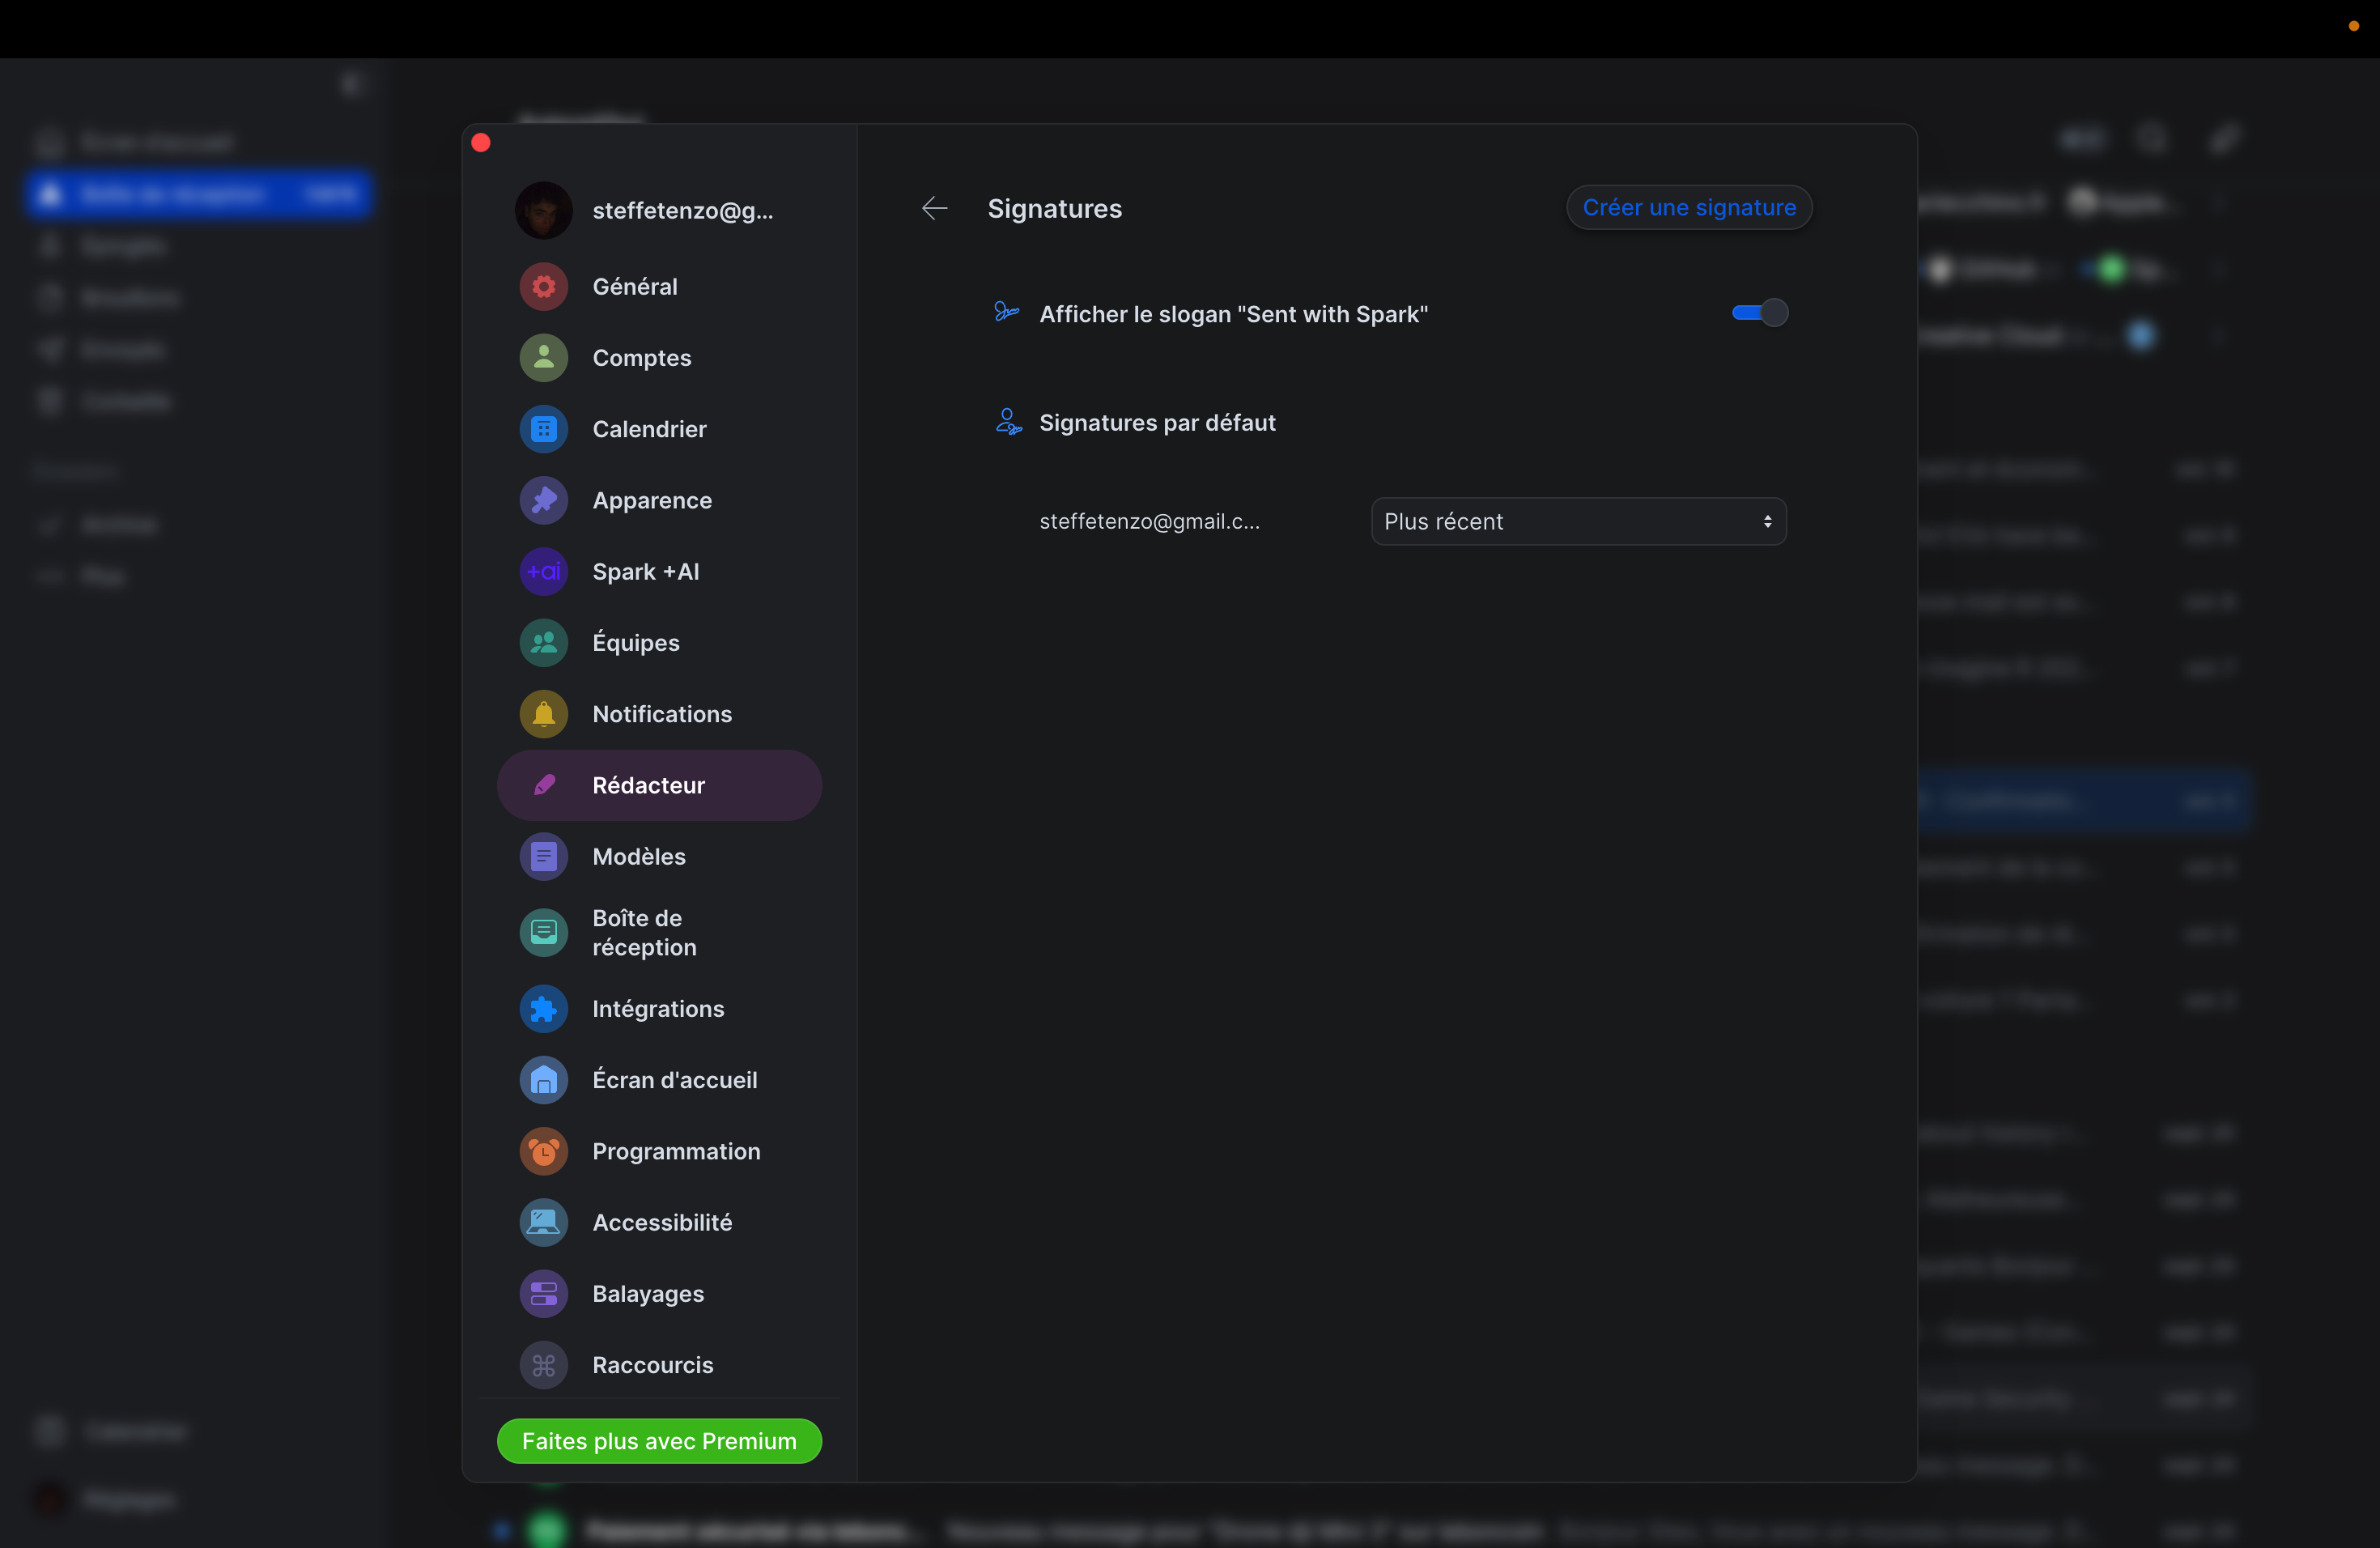2380x1548 pixels.
Task: Click the Faites plus avec Premium button
Action: 659,1441
